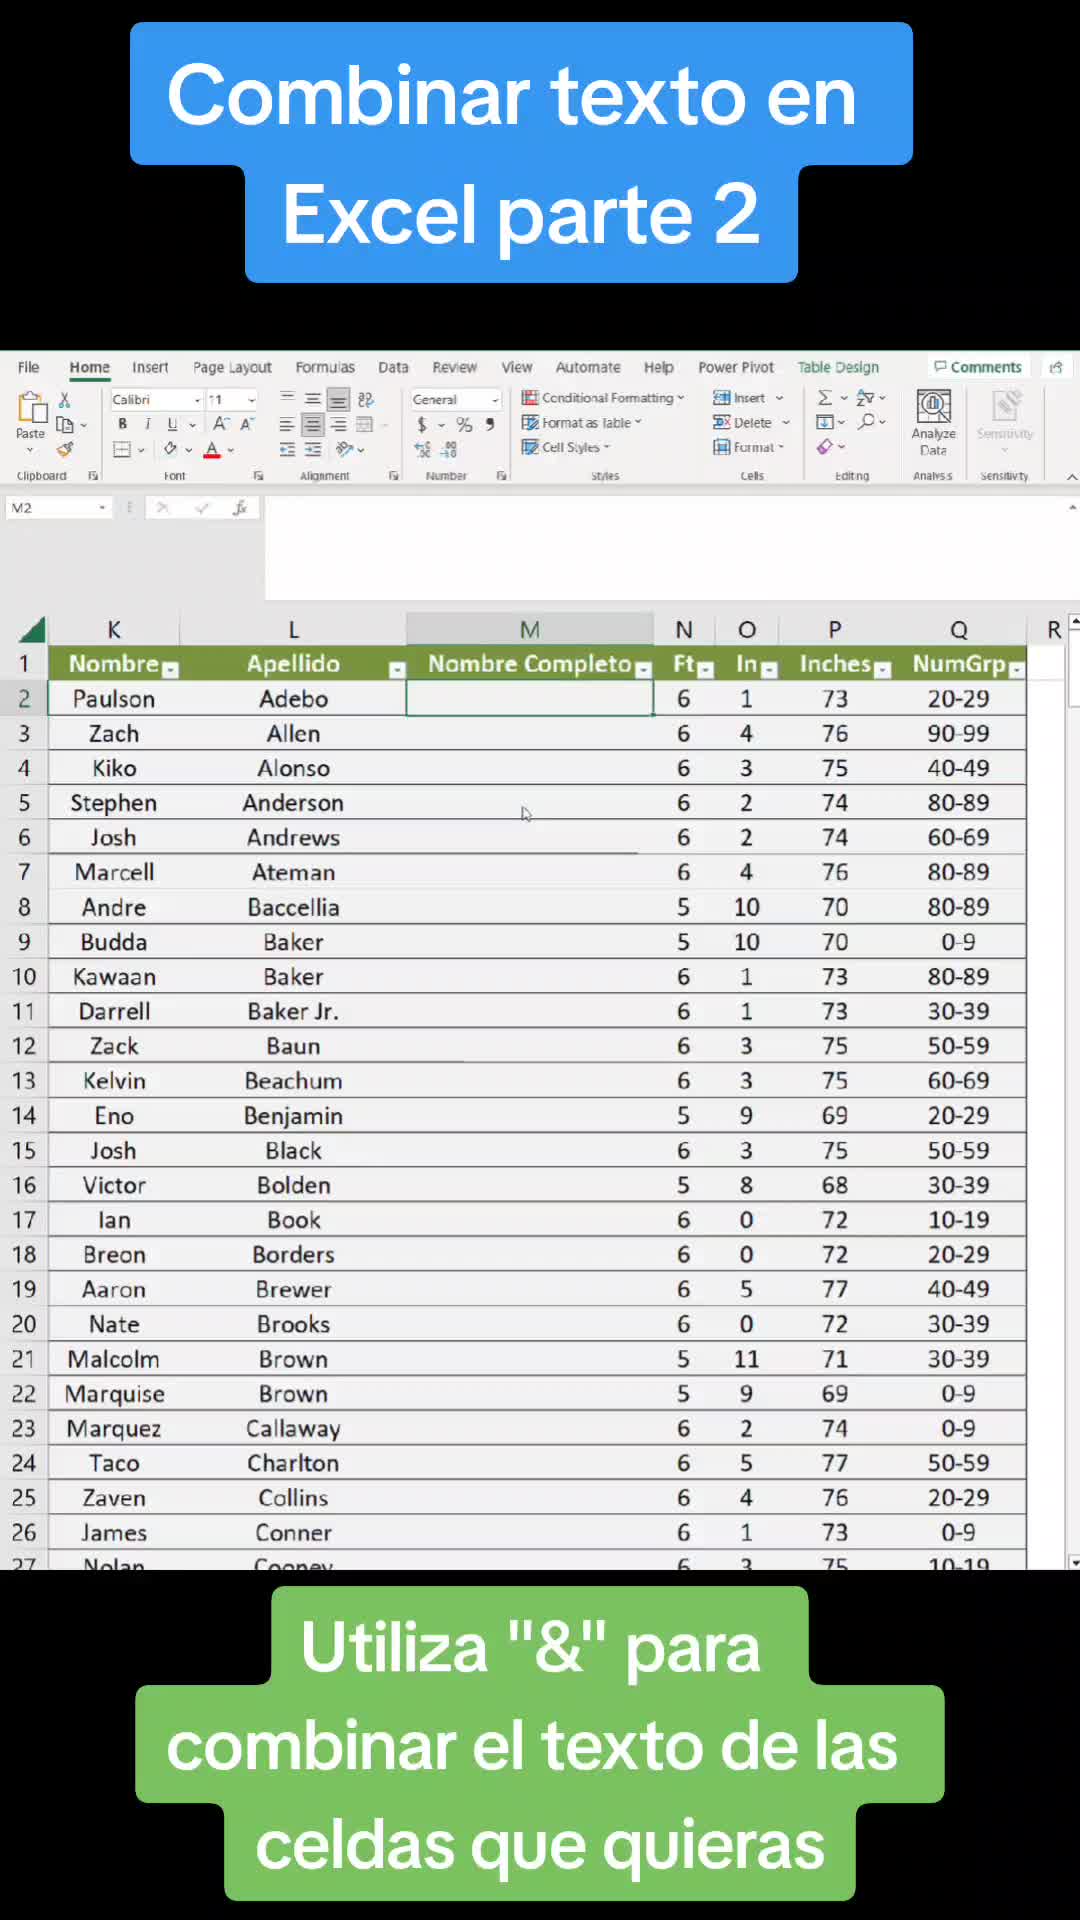
Task: Open the font size dropdown
Action: [x=252, y=400]
